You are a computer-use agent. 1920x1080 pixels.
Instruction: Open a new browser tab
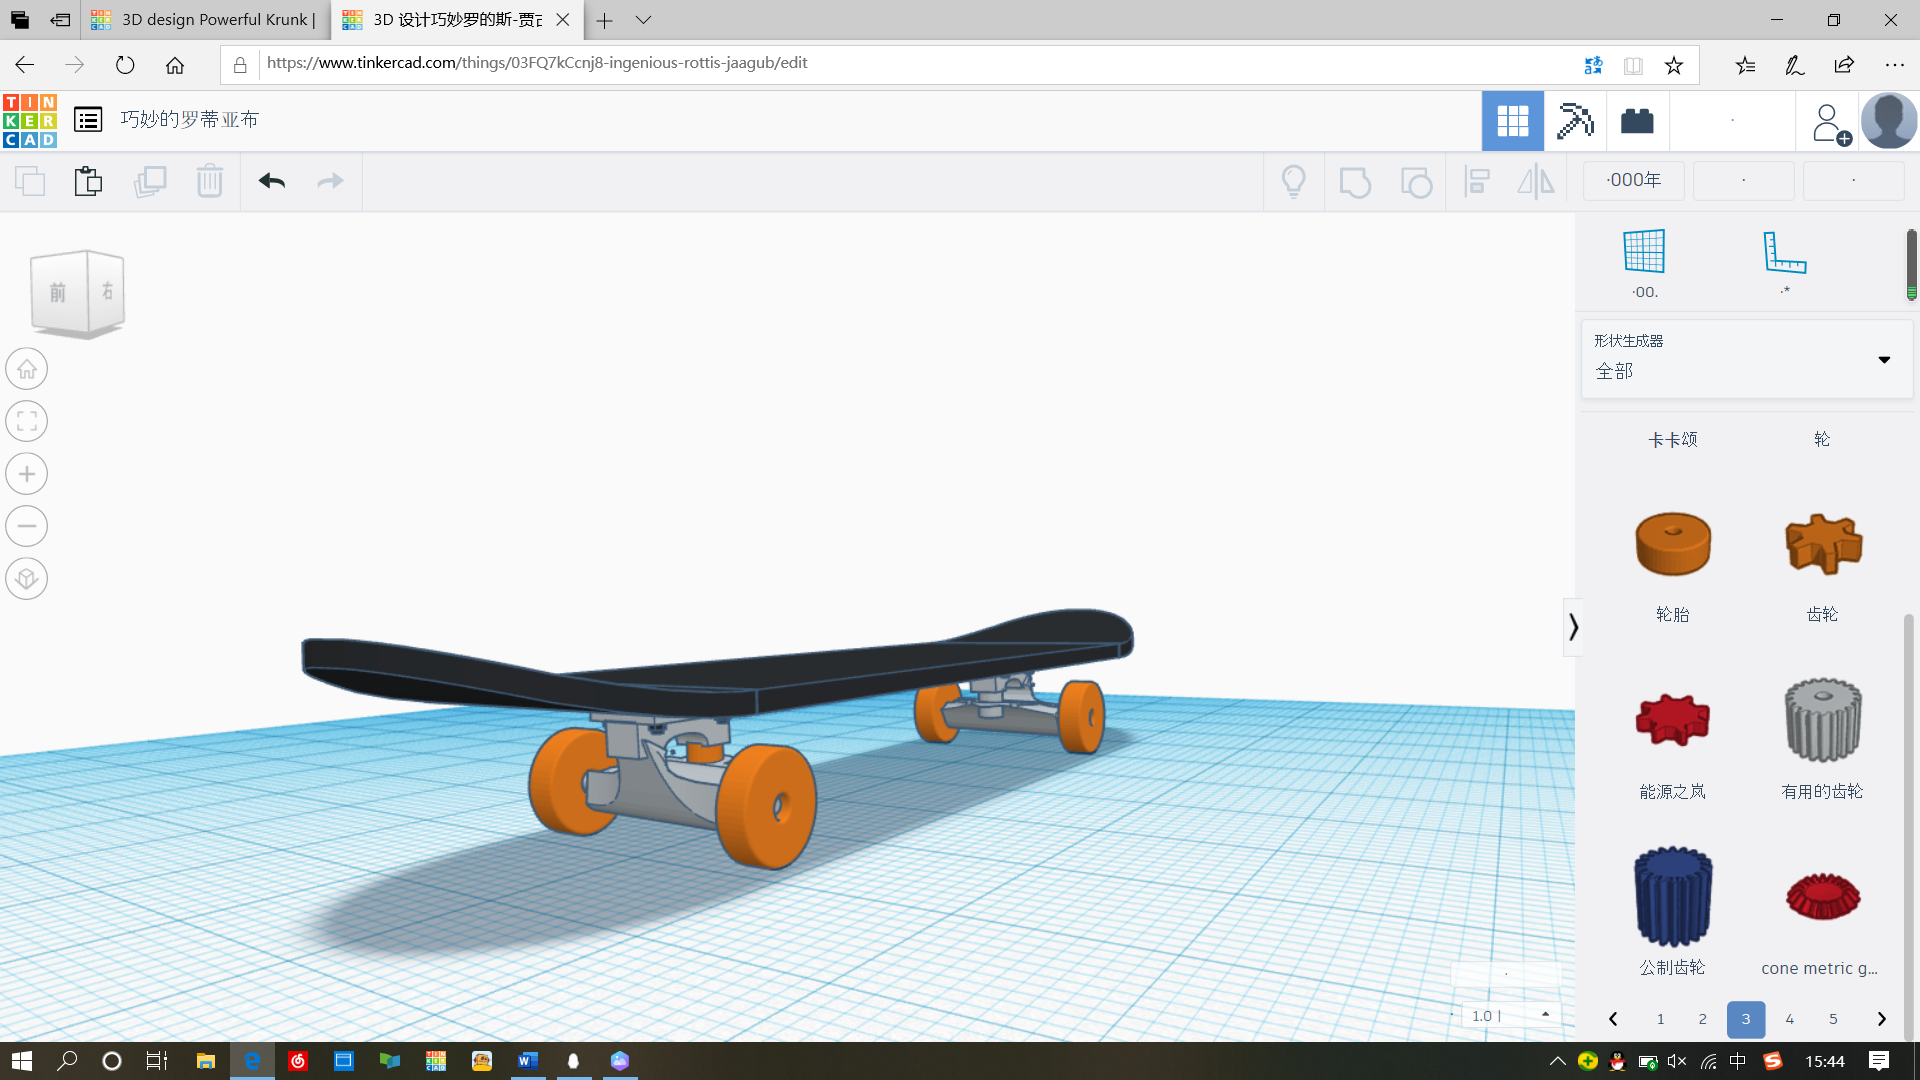click(x=604, y=20)
